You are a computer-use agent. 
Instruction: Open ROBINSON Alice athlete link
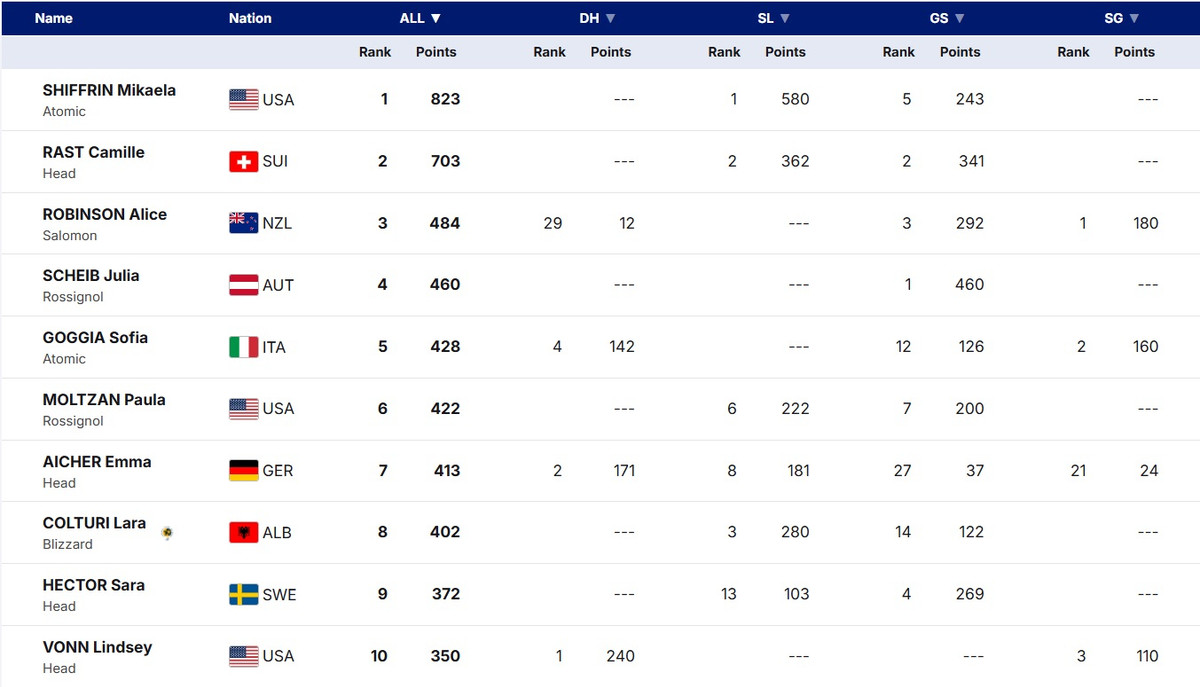tap(104, 214)
